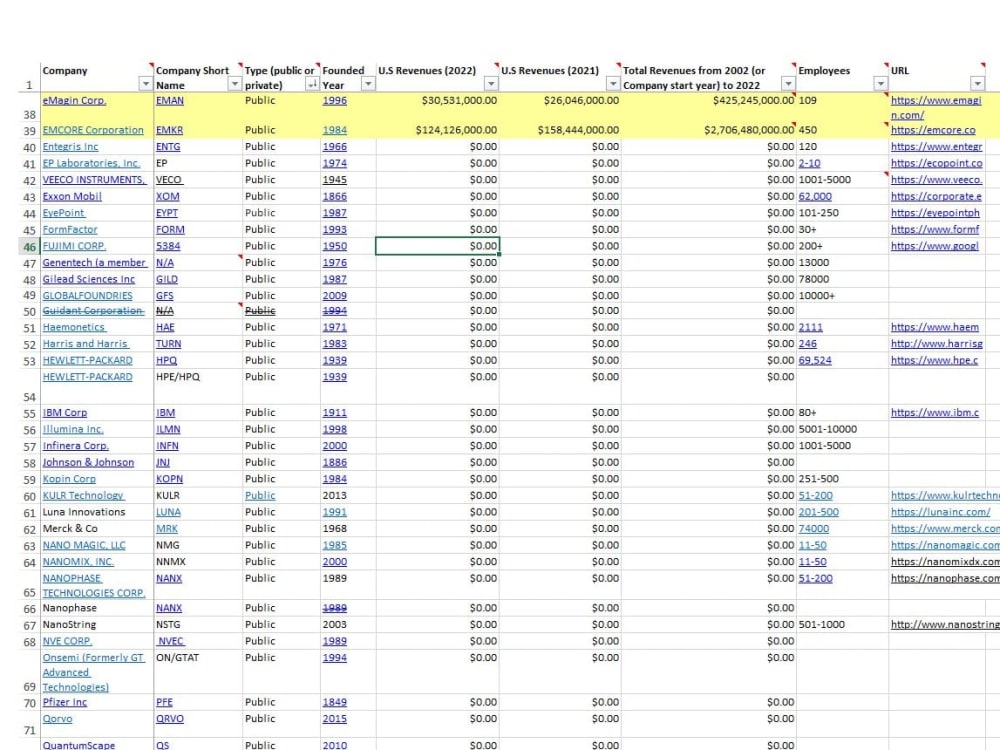Click the XOM ticker link
Screen dimensions: 1000x750
[168, 196]
